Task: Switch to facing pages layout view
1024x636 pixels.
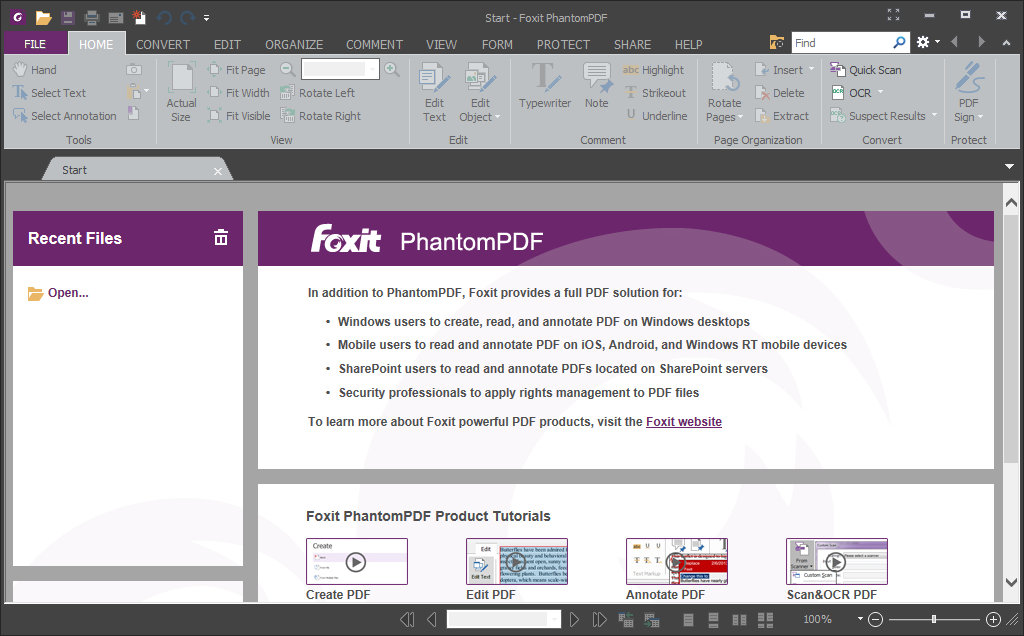Action: [739, 619]
